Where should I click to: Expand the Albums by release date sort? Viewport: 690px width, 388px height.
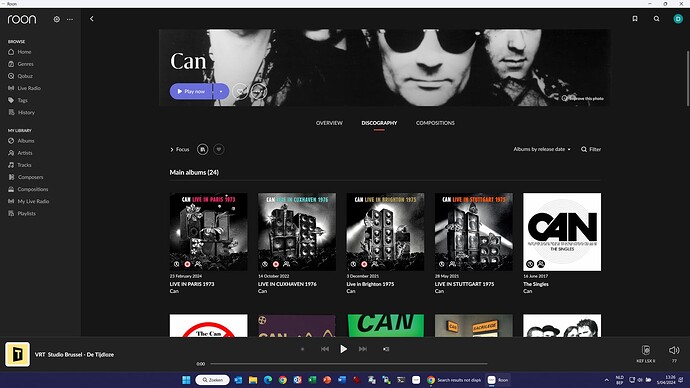coord(542,149)
